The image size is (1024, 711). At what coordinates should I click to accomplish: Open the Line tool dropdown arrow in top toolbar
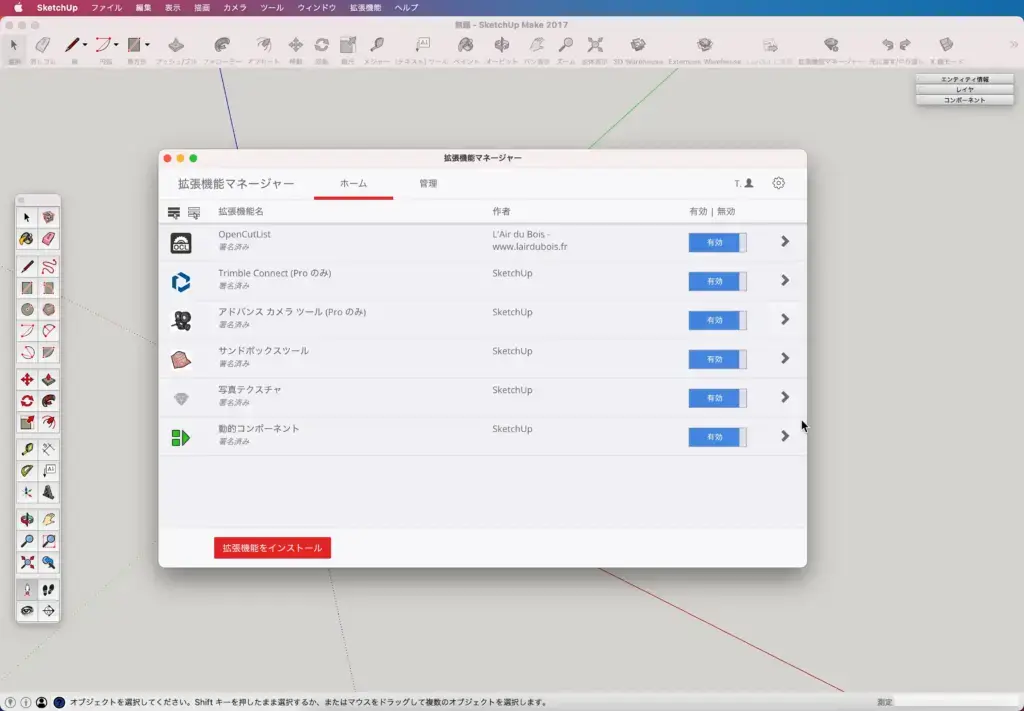[x=85, y=45]
